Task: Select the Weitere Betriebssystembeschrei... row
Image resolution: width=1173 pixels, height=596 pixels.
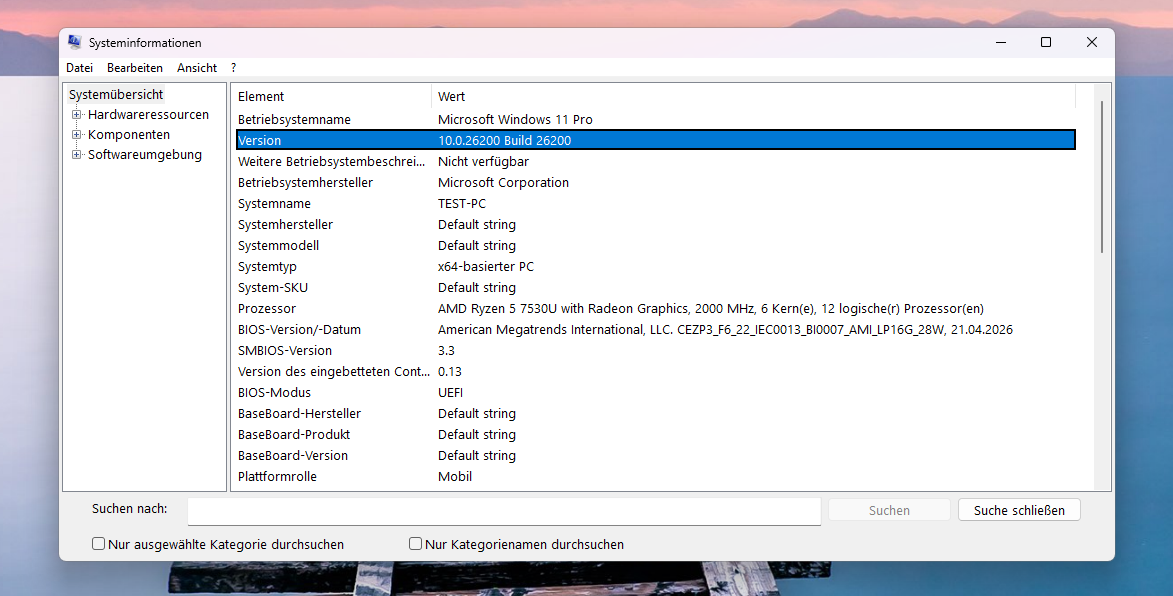Action: [656, 162]
